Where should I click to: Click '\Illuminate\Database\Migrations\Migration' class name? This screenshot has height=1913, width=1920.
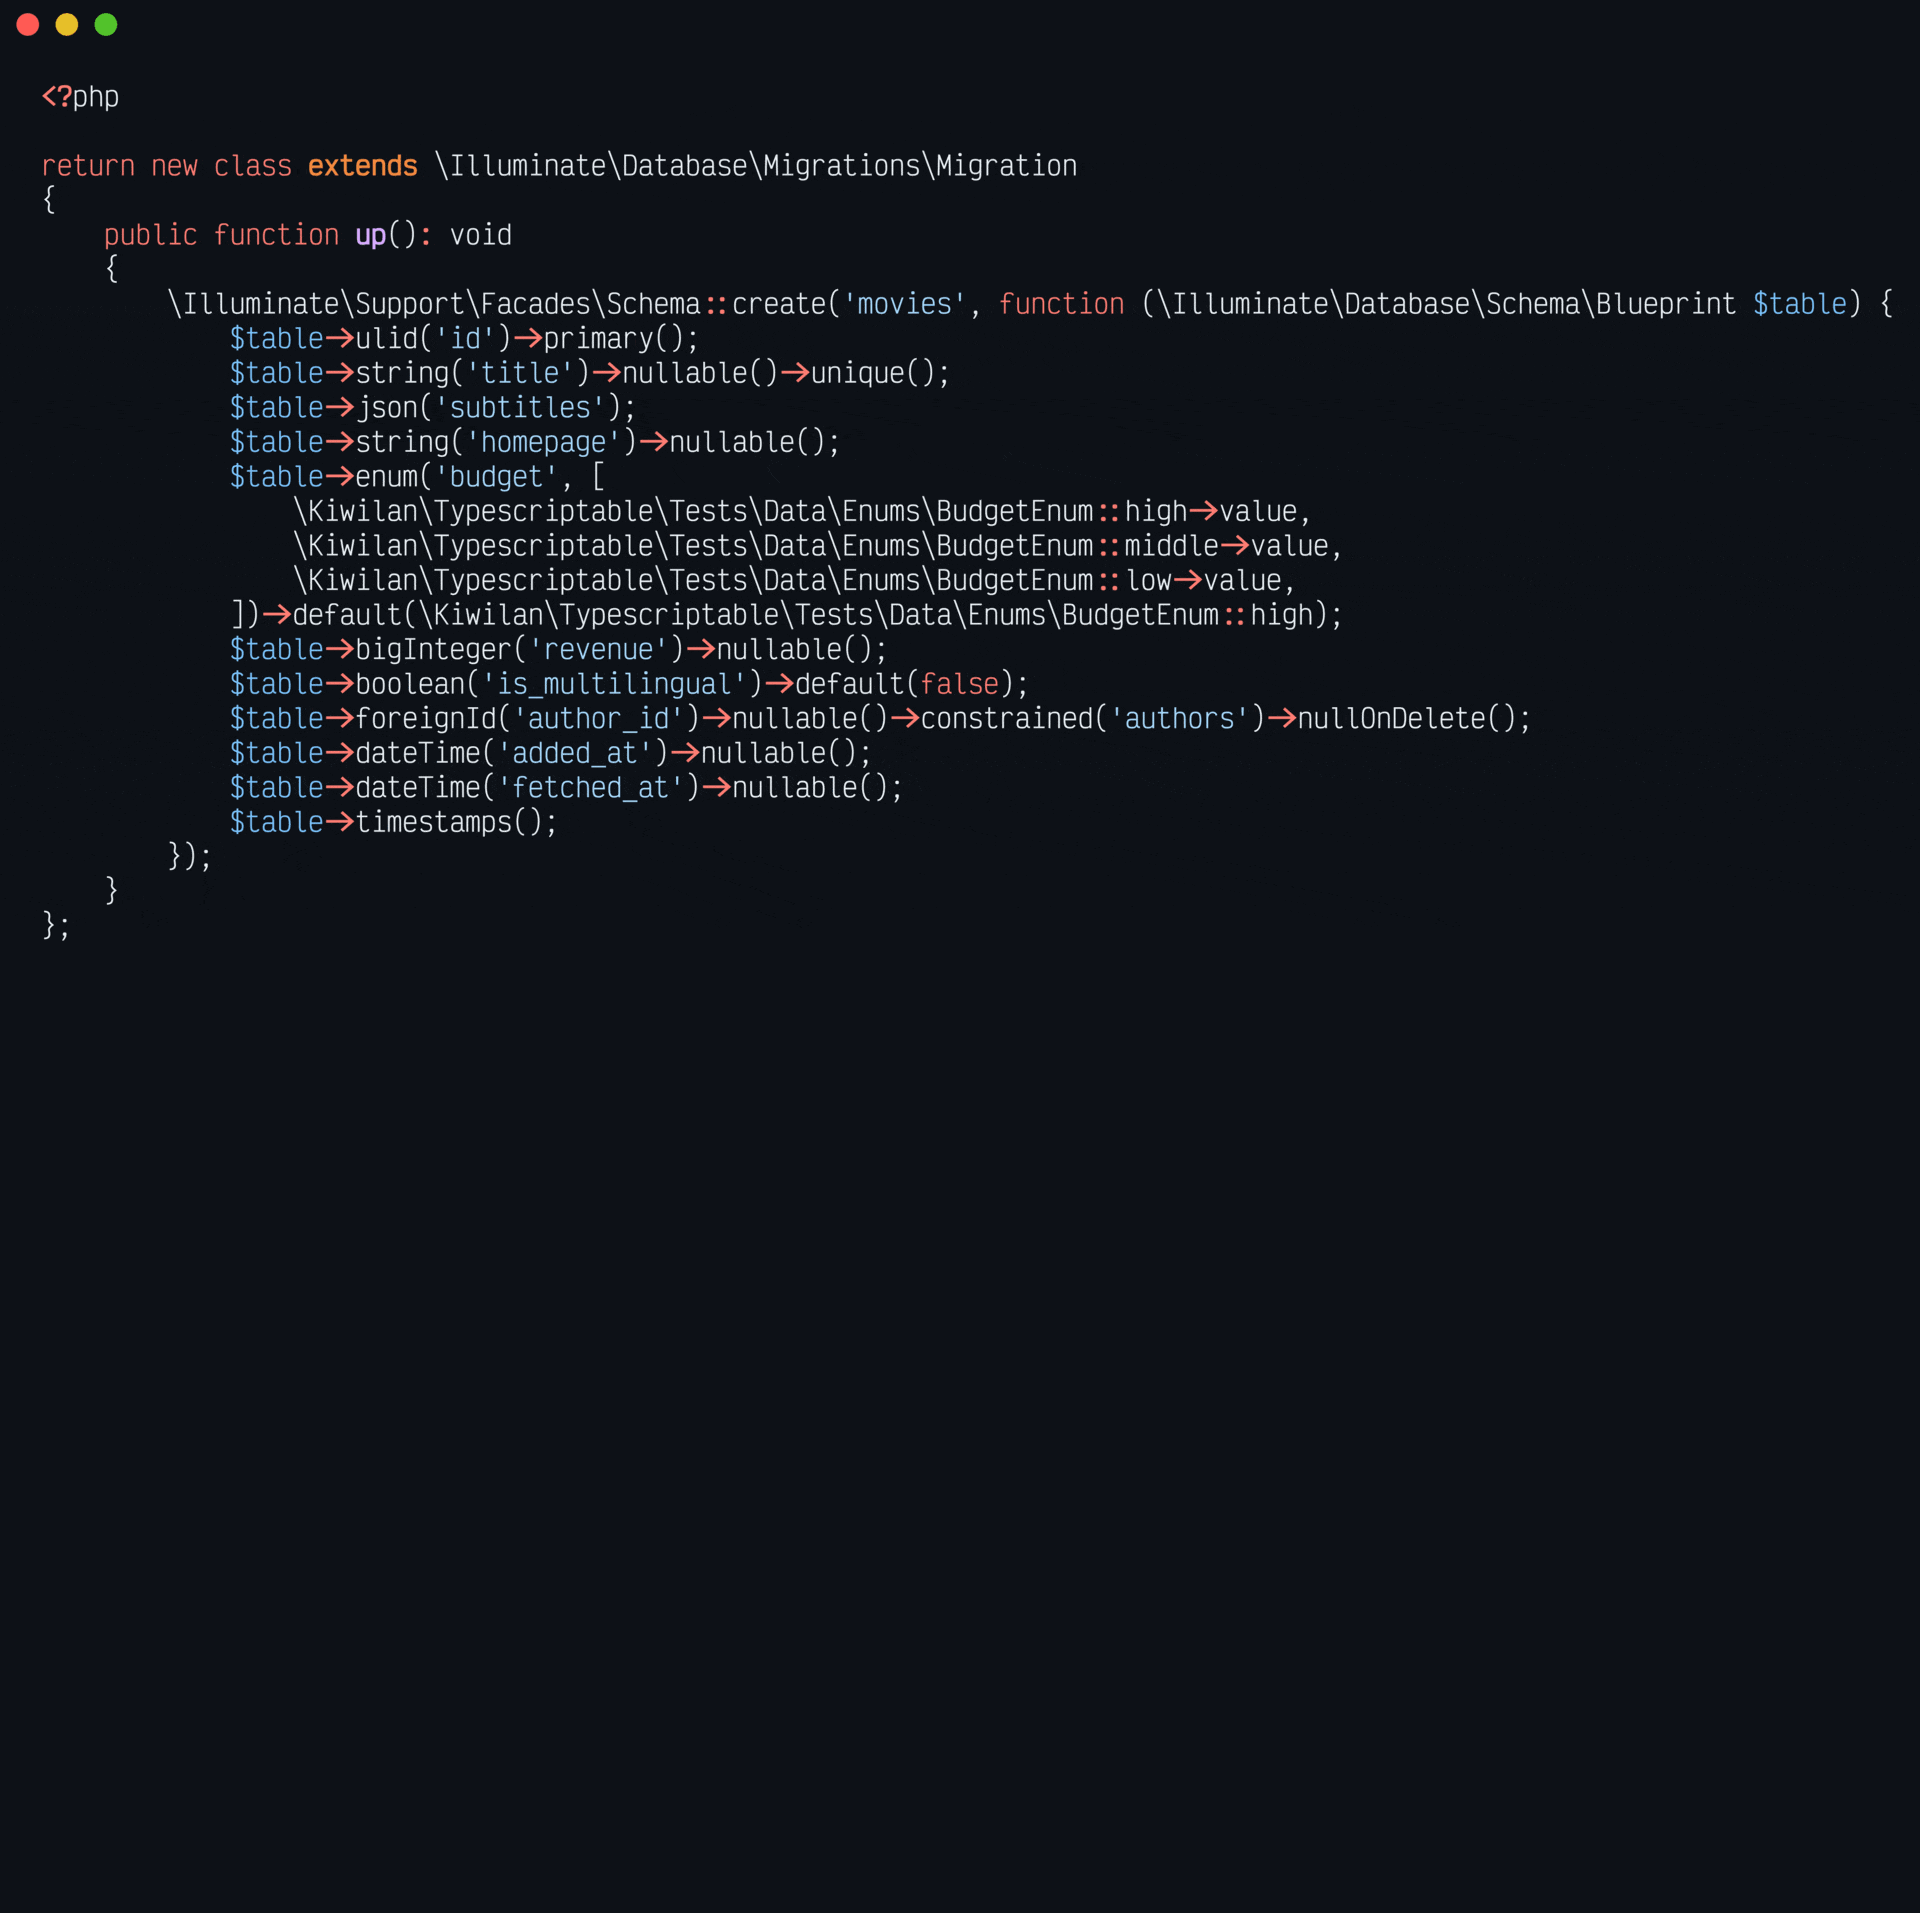tap(756, 166)
